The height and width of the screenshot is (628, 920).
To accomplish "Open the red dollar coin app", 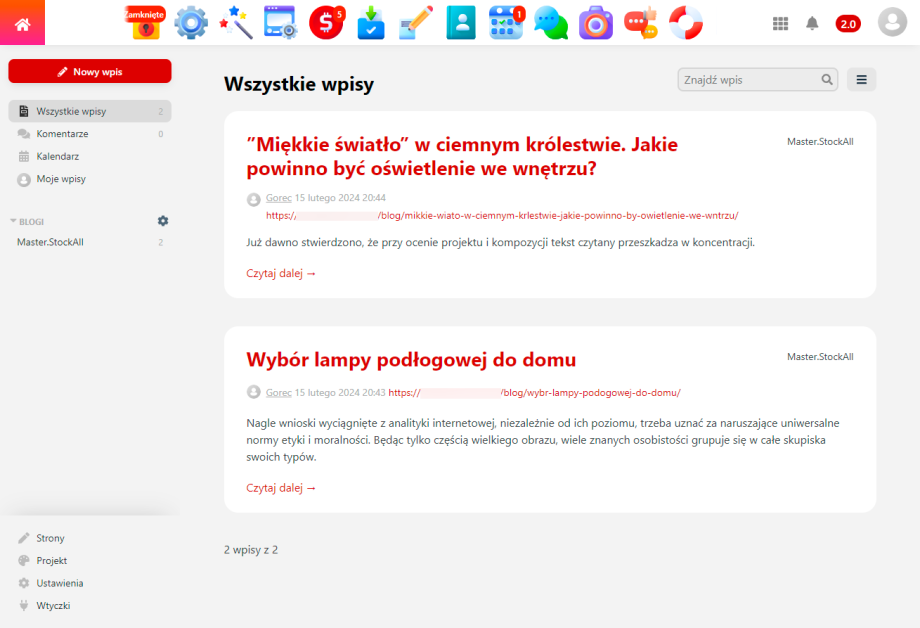I will (326, 22).
